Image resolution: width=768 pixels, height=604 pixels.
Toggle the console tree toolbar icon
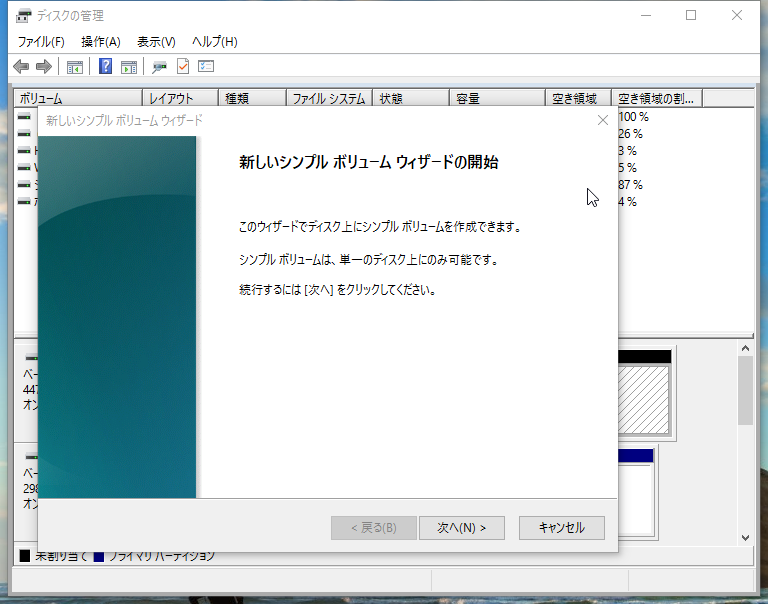tap(75, 67)
